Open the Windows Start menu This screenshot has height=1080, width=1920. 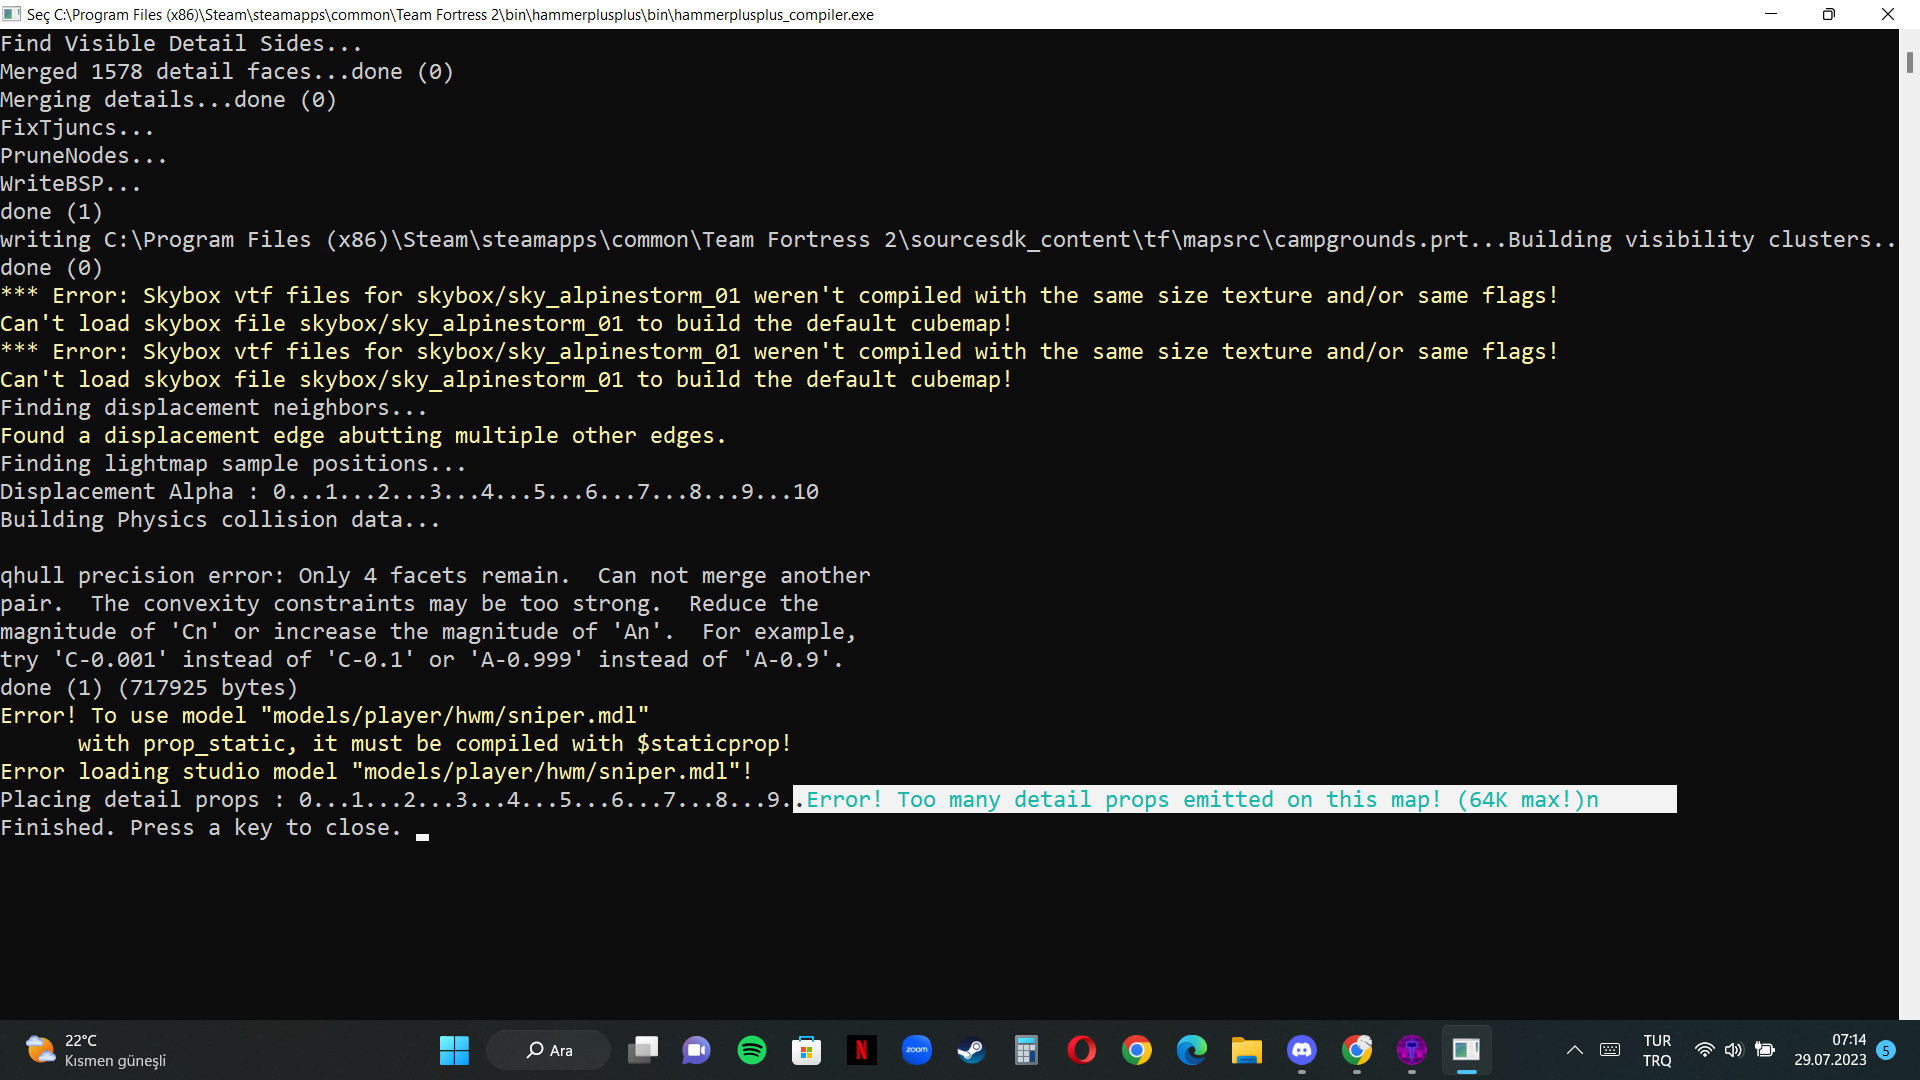coord(454,1050)
